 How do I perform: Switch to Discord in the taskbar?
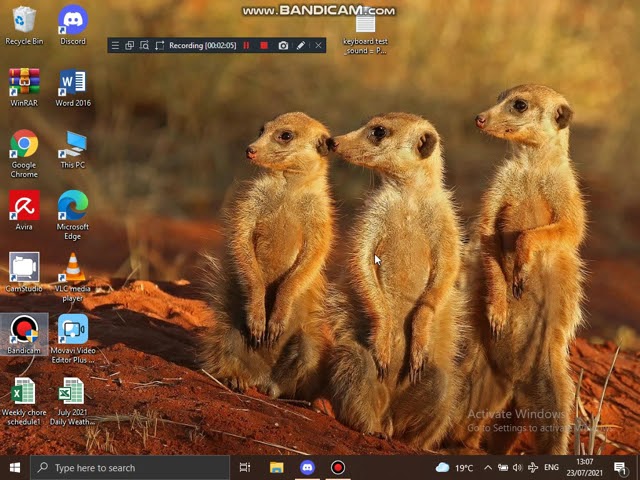click(307, 468)
